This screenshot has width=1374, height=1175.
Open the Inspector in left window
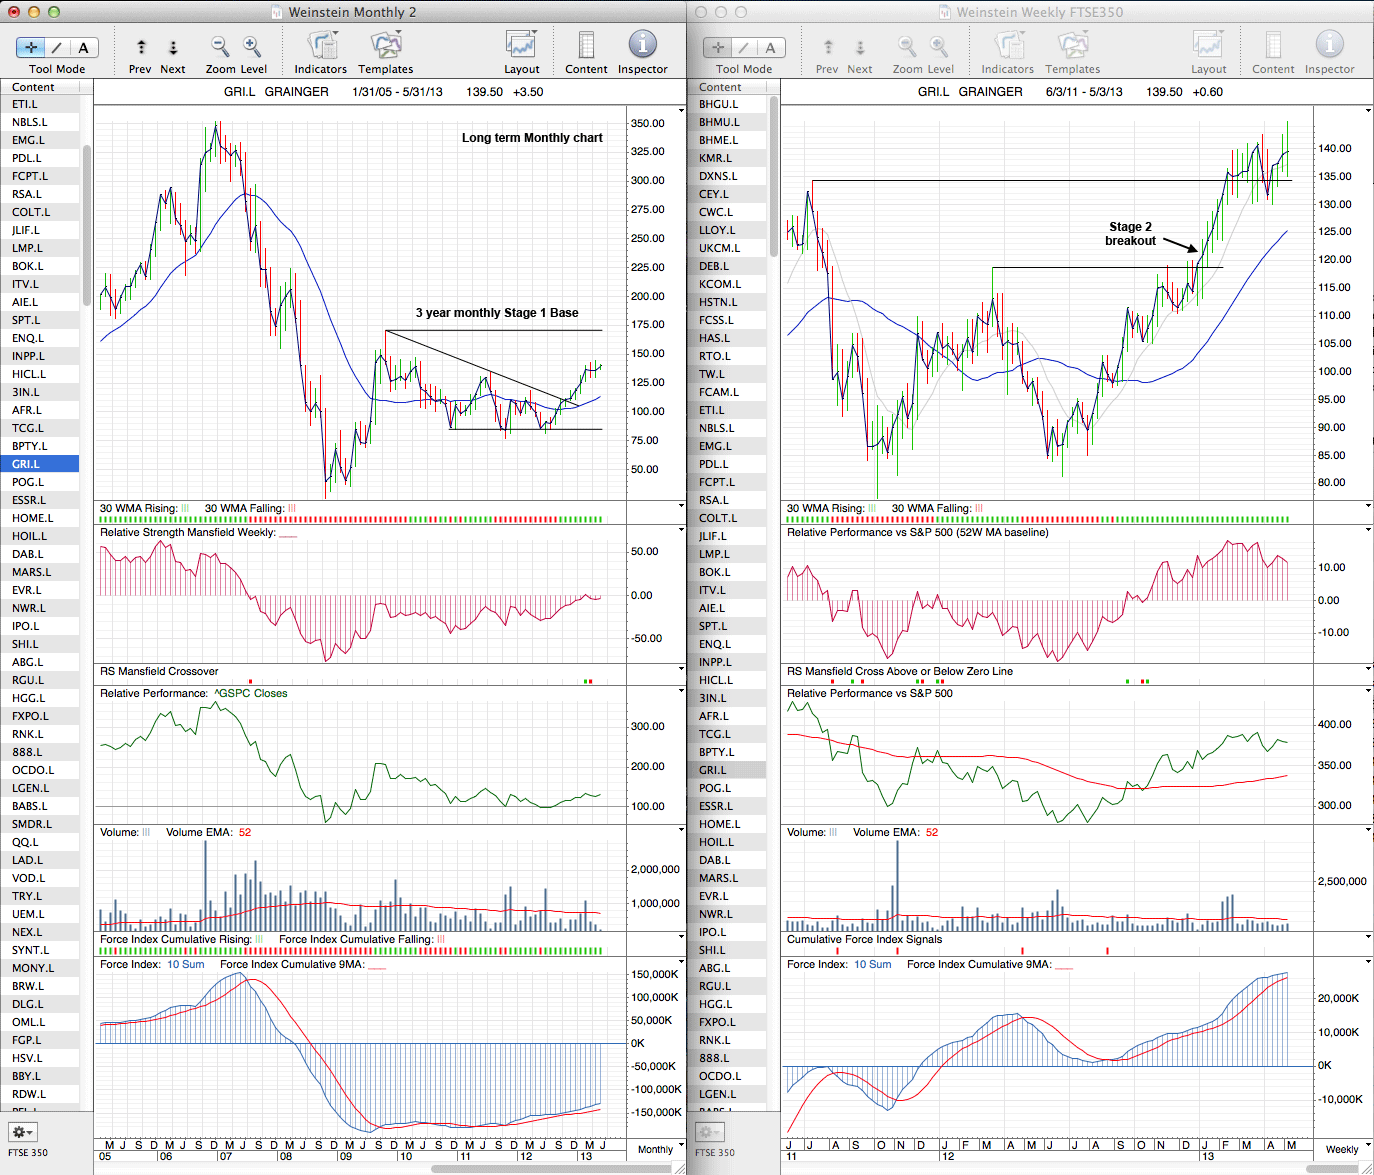tap(642, 45)
